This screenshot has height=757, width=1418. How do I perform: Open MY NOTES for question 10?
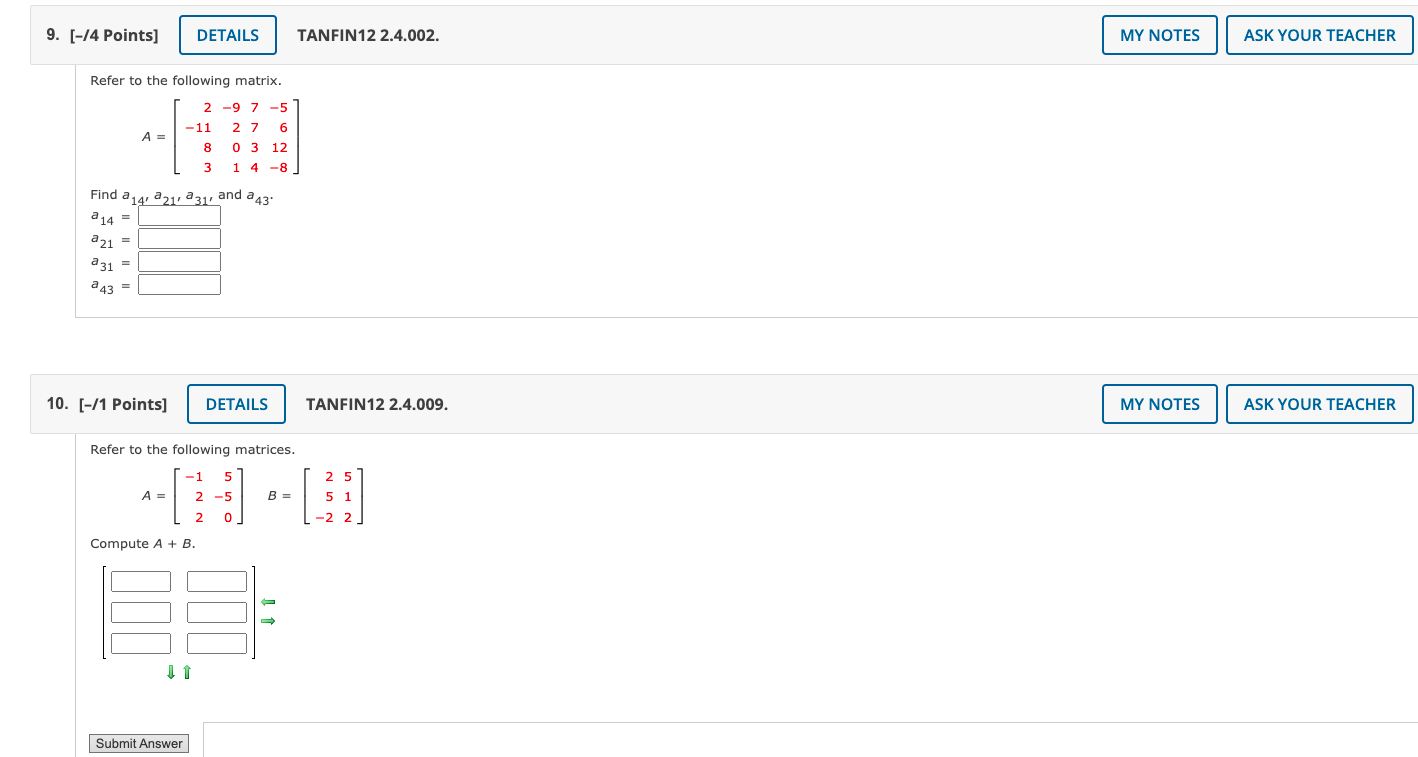(1159, 404)
